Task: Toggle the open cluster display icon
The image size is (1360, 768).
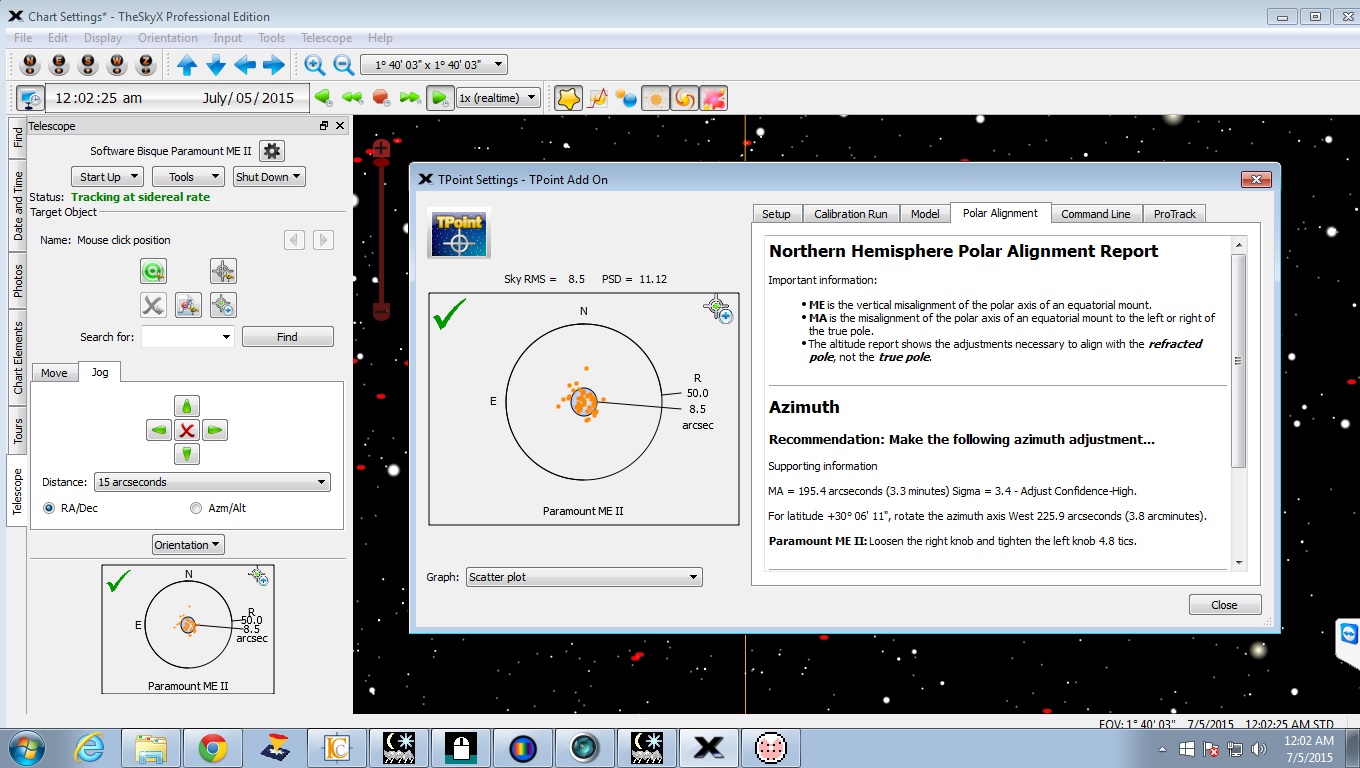Action: (x=655, y=98)
